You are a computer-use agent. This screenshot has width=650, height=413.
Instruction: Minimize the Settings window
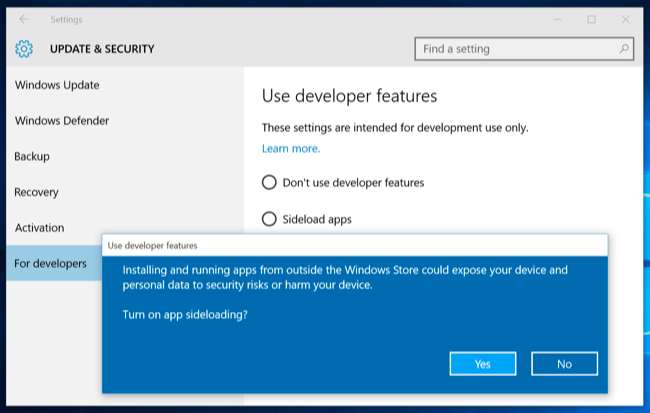(x=558, y=19)
